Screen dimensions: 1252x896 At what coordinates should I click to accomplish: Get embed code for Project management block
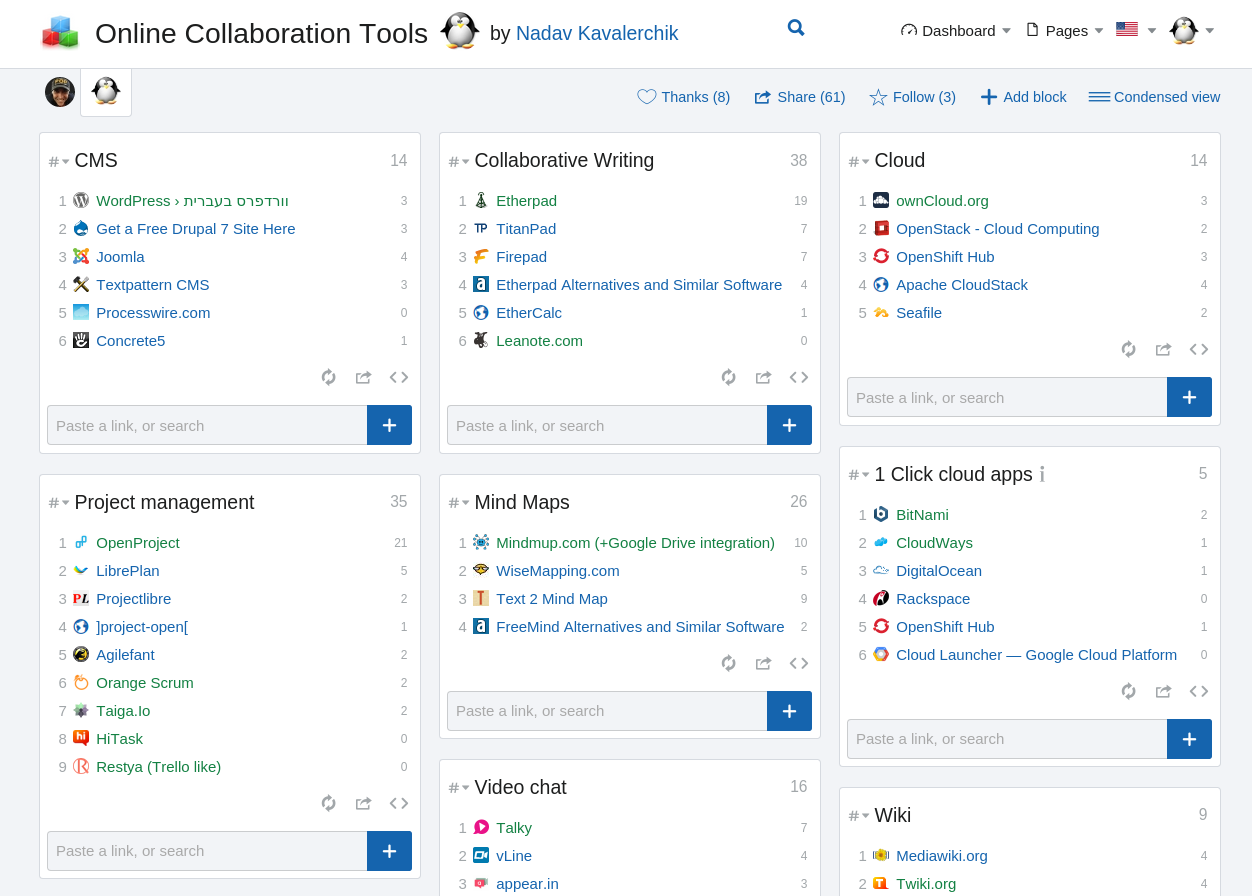399,803
